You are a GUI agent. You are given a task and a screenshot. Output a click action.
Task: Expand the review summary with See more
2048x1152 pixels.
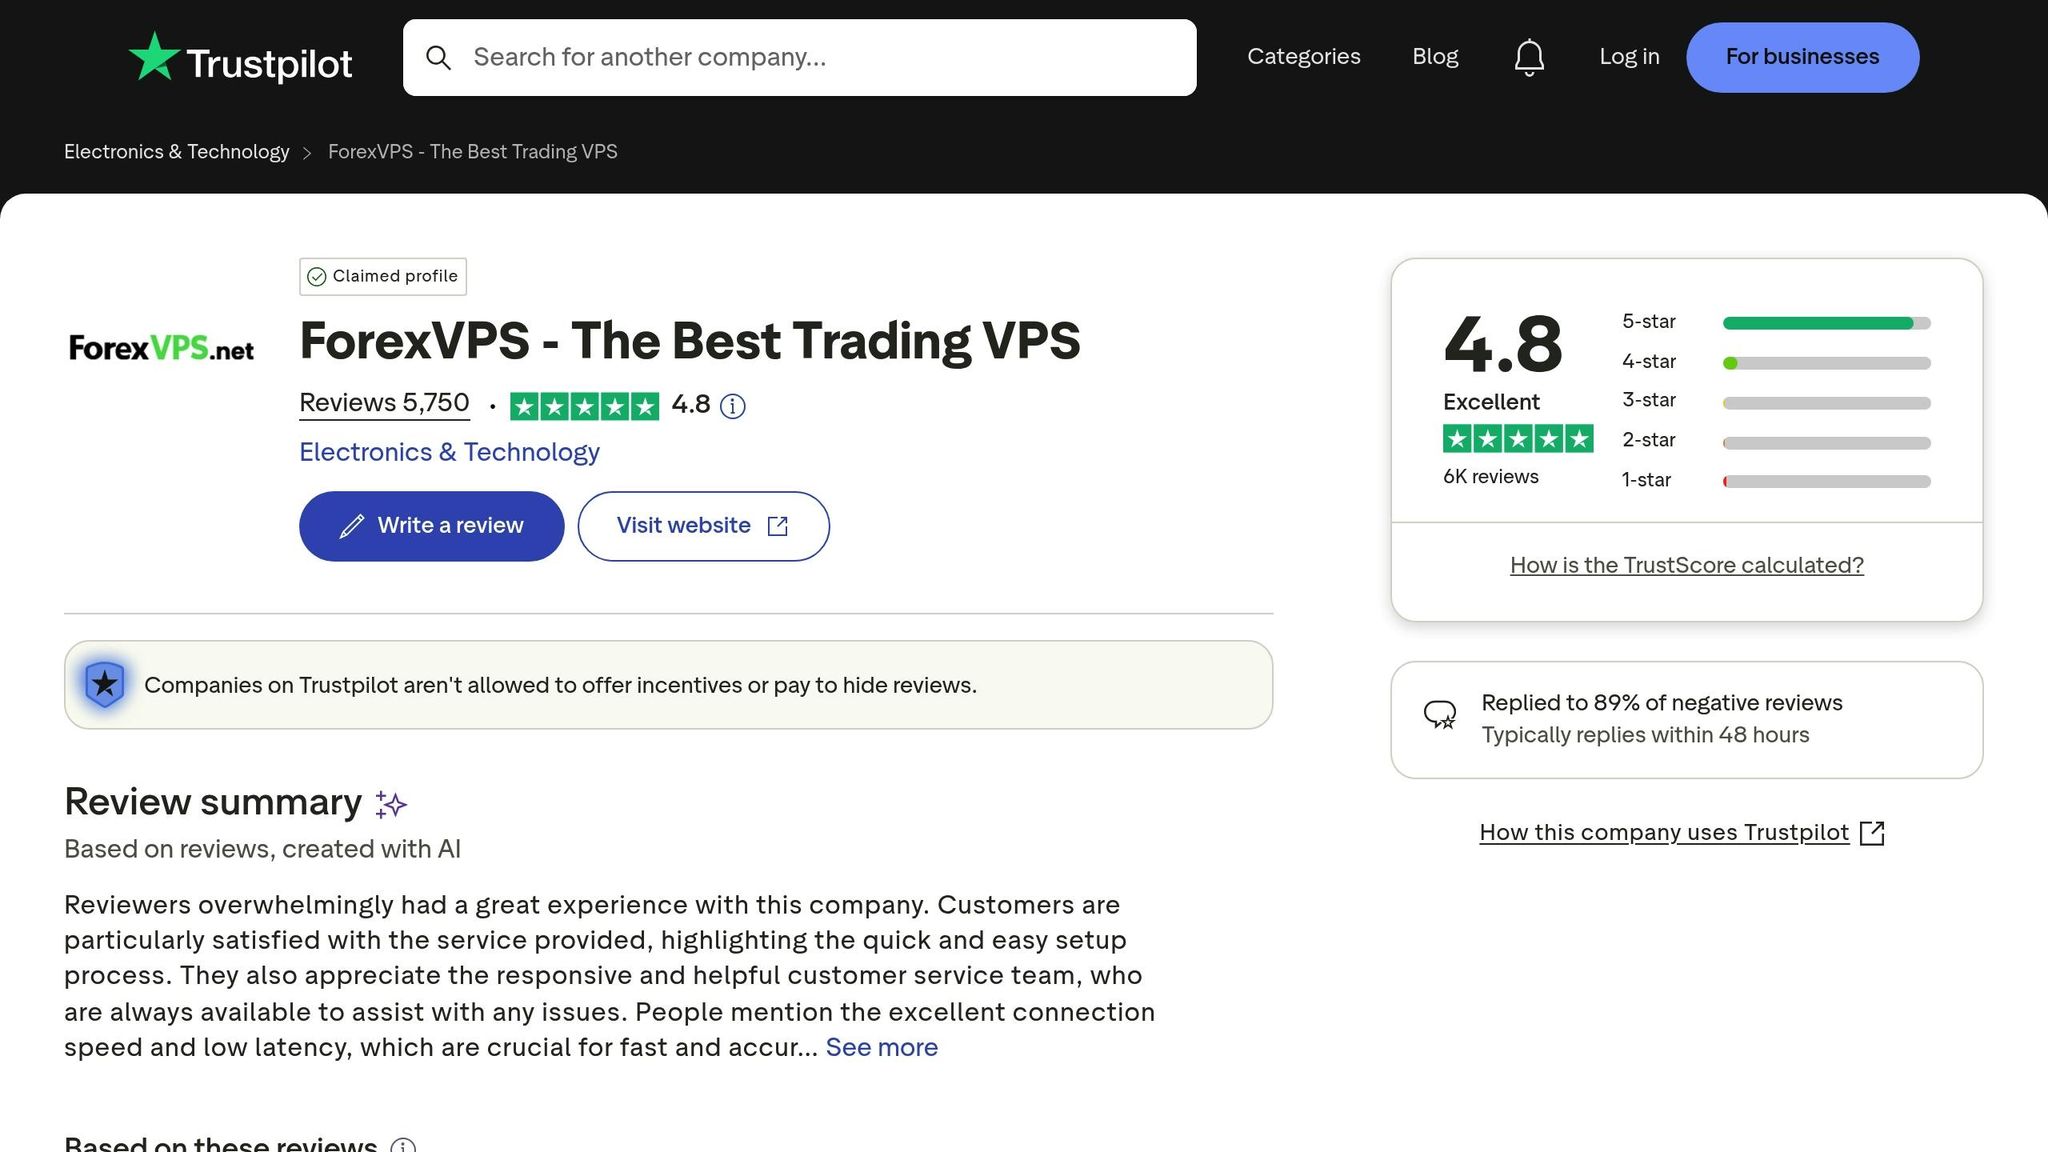pos(880,1046)
